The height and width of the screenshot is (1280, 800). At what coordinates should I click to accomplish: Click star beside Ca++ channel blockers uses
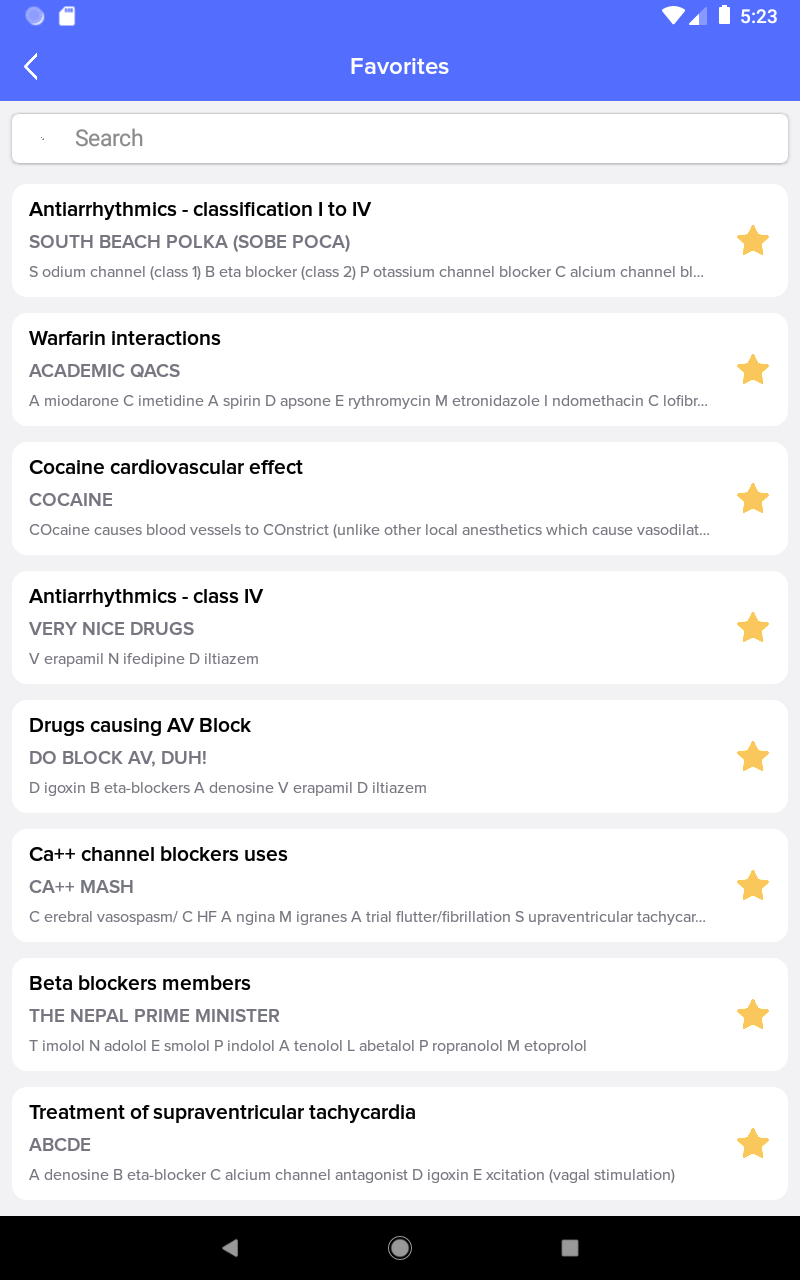752,885
